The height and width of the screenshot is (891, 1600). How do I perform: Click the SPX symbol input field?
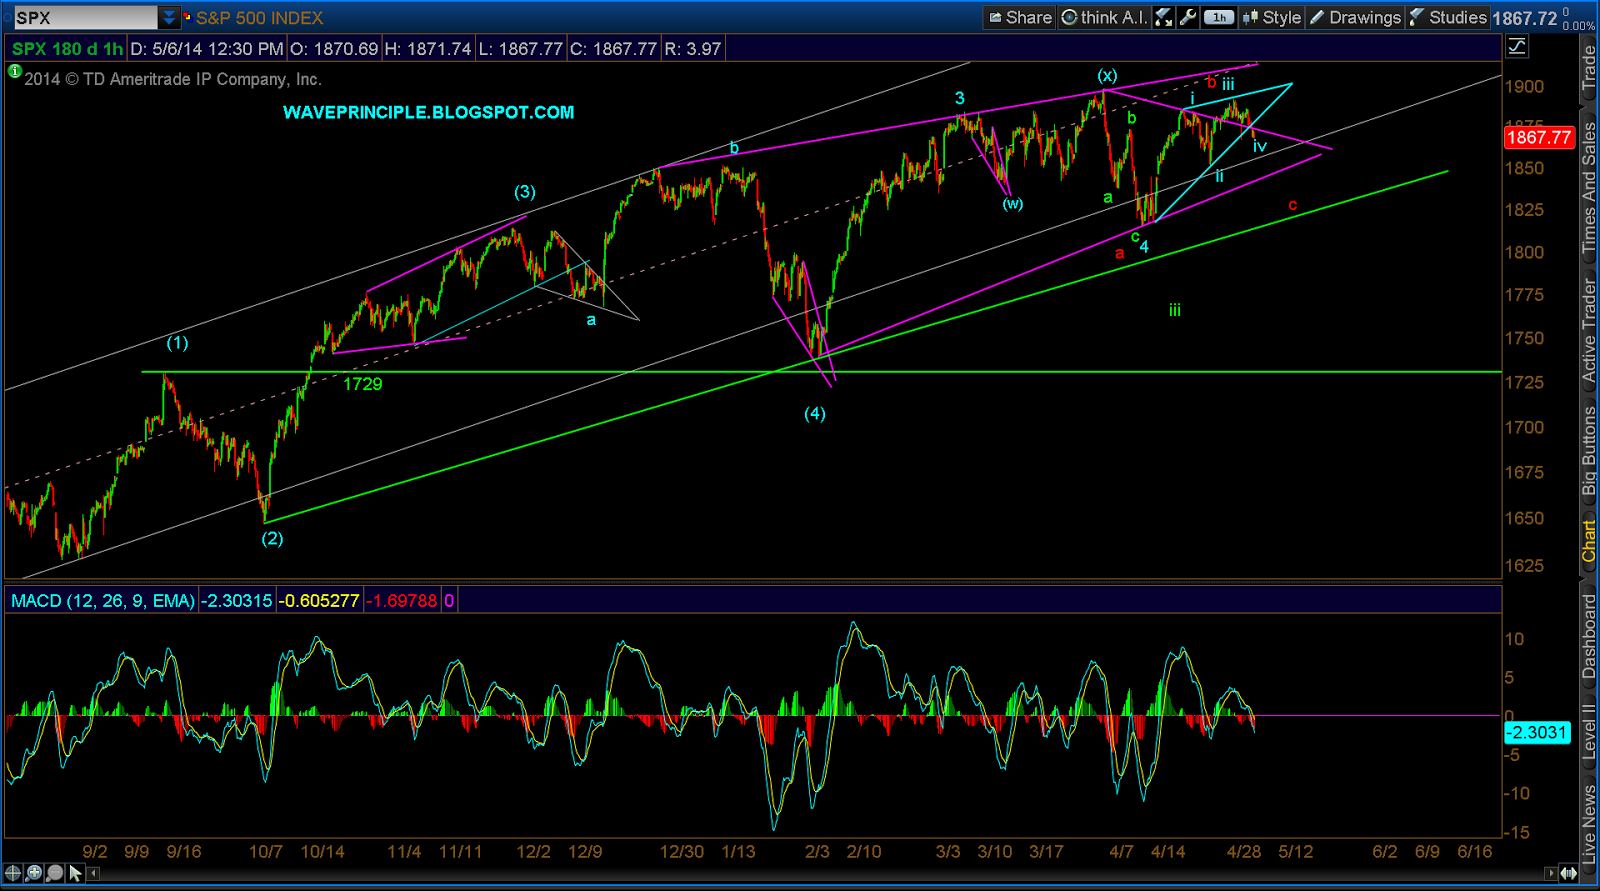(86, 17)
